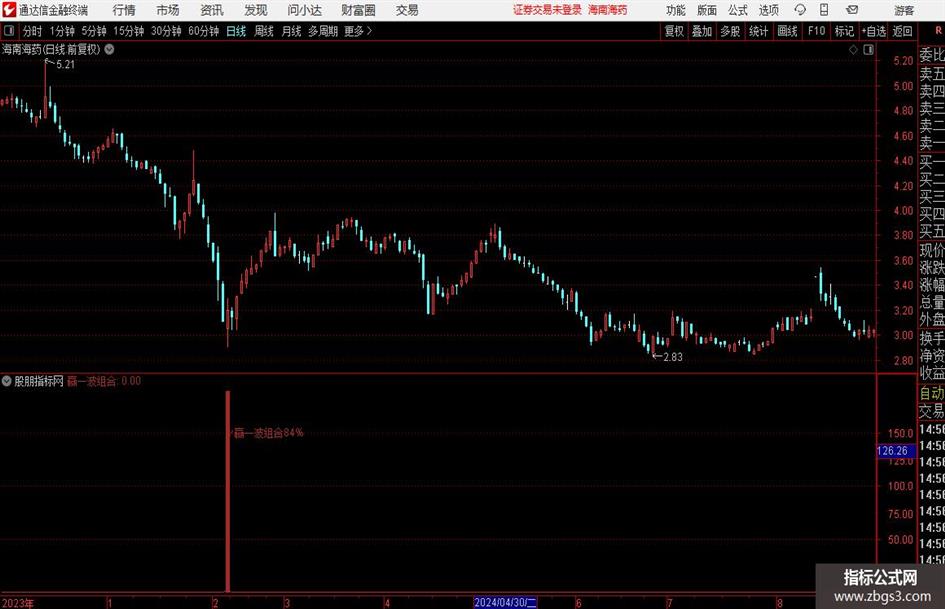Click the Tongdaxin red logo icon
945x609 pixels.
coord(9,10)
